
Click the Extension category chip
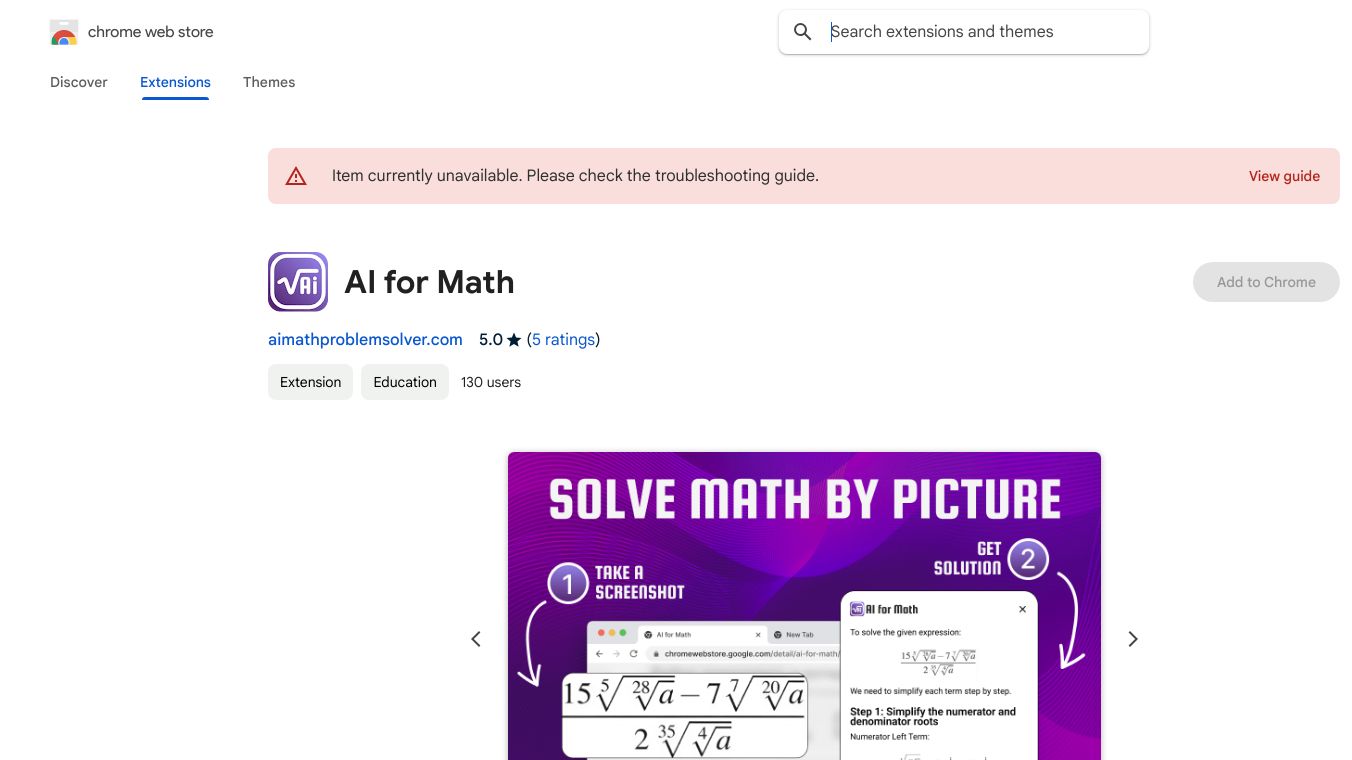click(310, 382)
